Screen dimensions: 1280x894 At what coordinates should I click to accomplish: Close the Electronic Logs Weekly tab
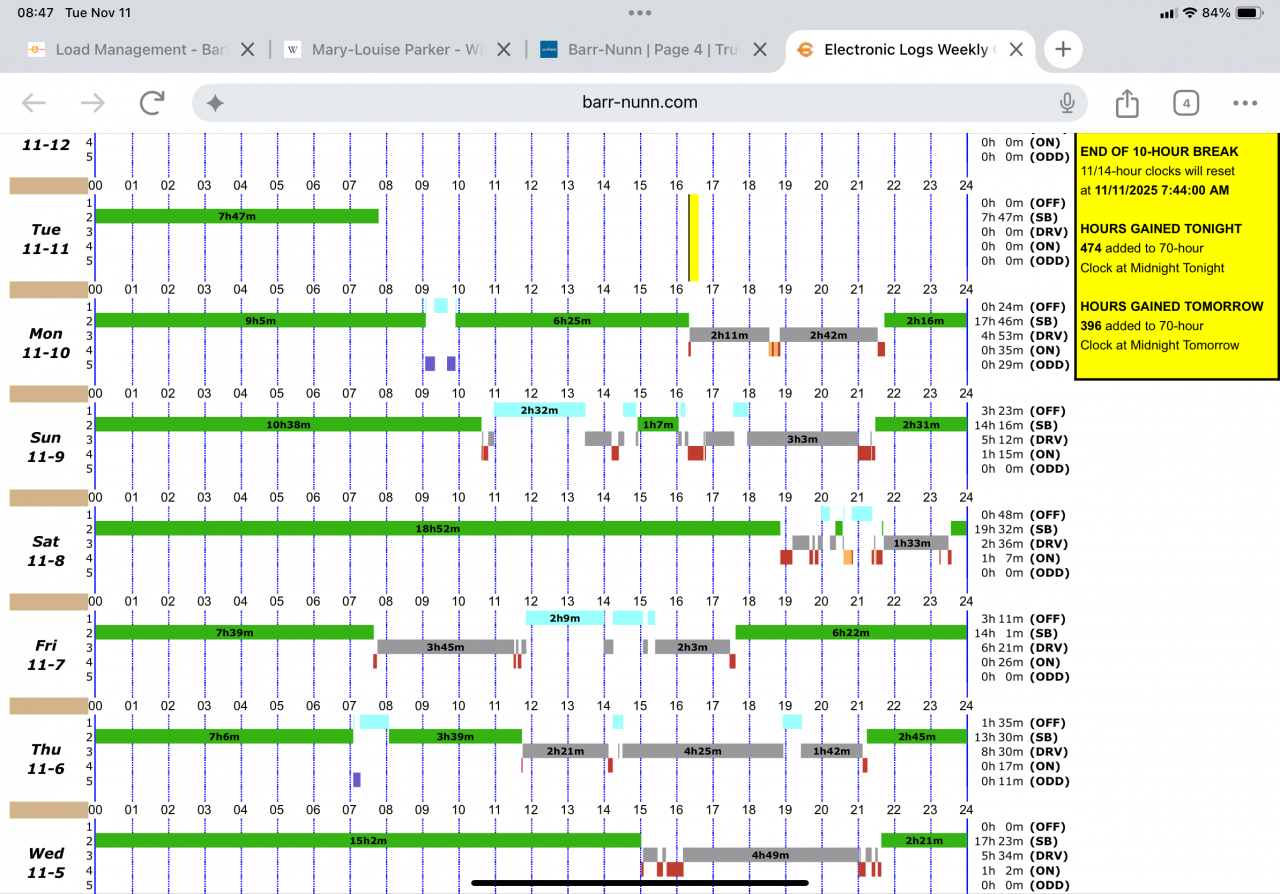(1016, 49)
